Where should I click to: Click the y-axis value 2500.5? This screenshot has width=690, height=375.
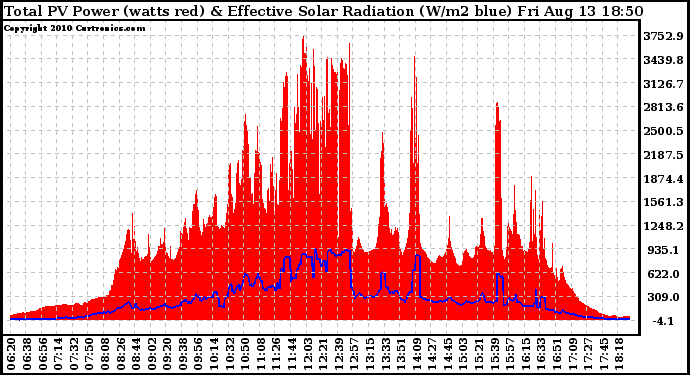[x=663, y=131]
